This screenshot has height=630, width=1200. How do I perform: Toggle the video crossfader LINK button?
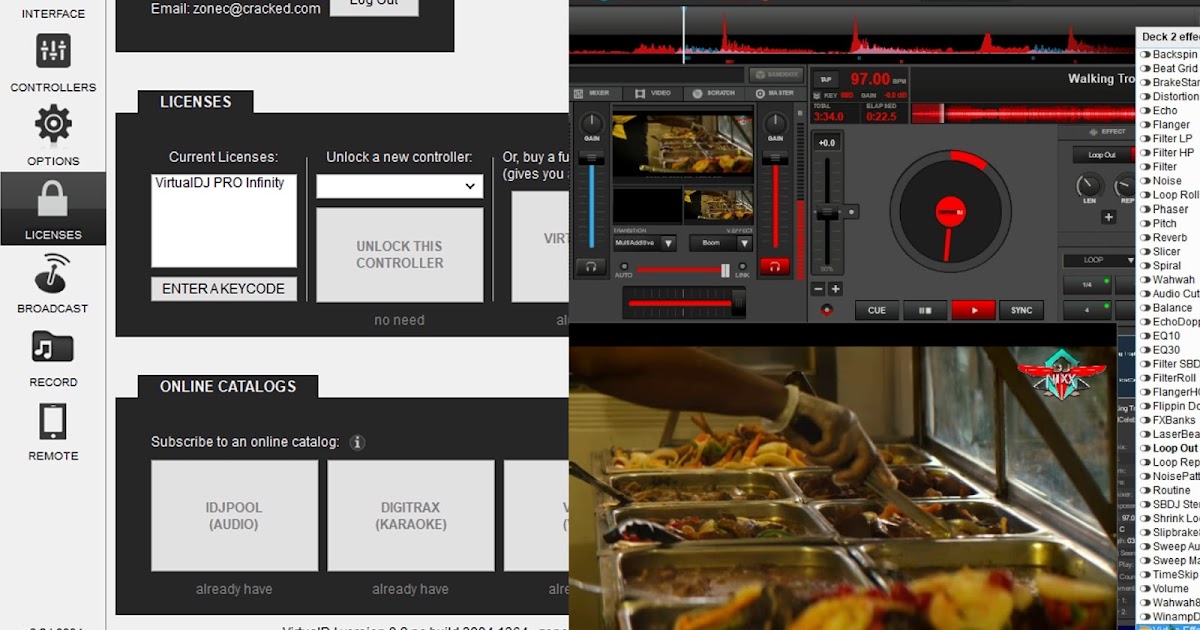742,268
